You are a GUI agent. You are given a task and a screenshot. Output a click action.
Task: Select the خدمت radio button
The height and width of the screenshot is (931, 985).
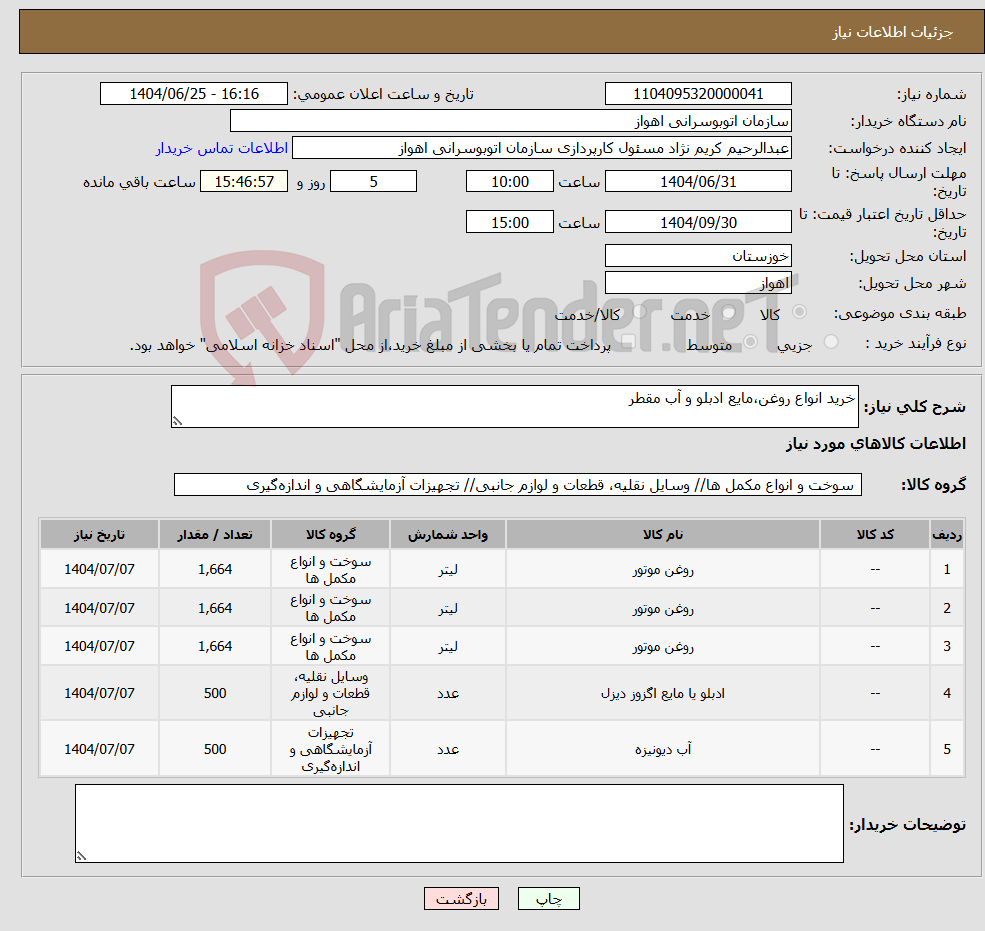(728, 312)
